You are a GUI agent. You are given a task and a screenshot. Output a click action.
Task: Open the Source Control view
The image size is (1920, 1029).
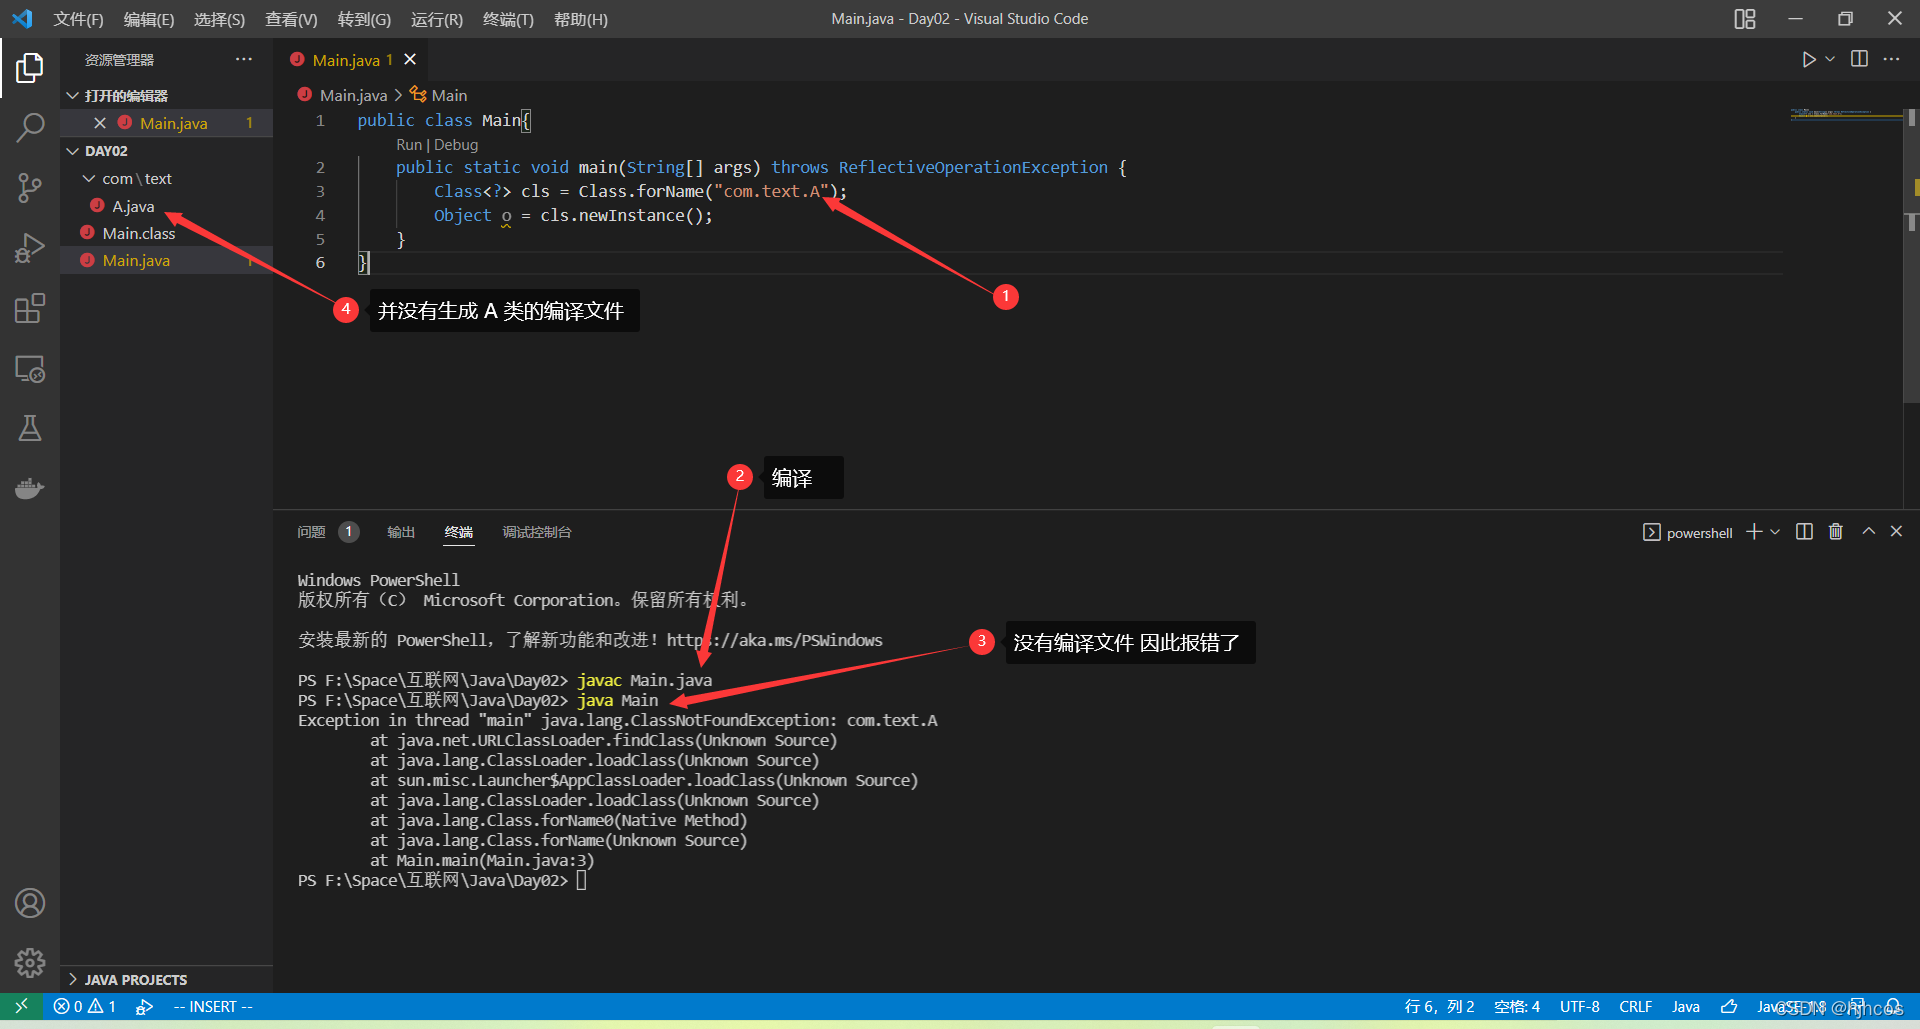tap(30, 188)
